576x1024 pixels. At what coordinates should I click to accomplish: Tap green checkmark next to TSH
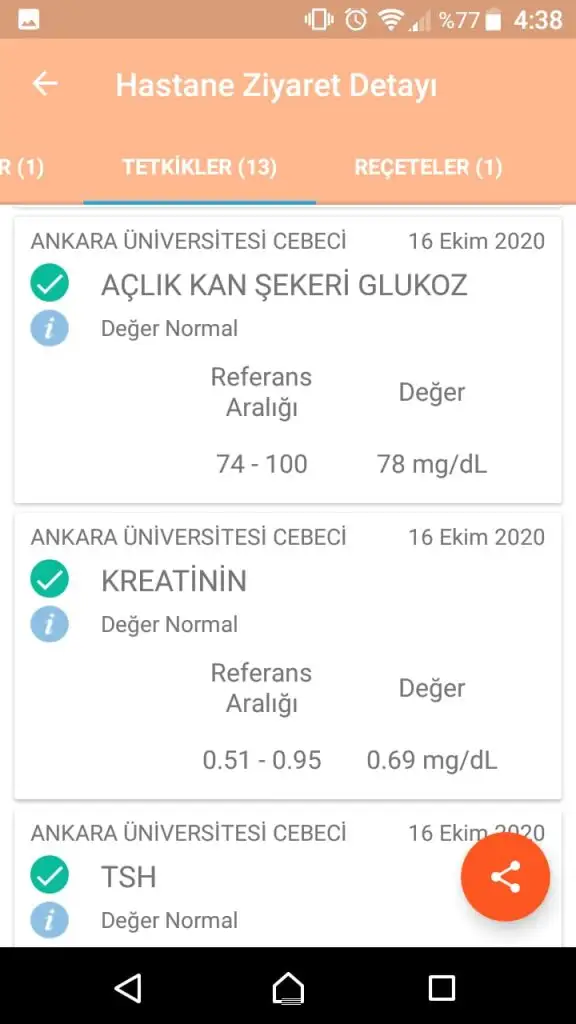point(50,875)
